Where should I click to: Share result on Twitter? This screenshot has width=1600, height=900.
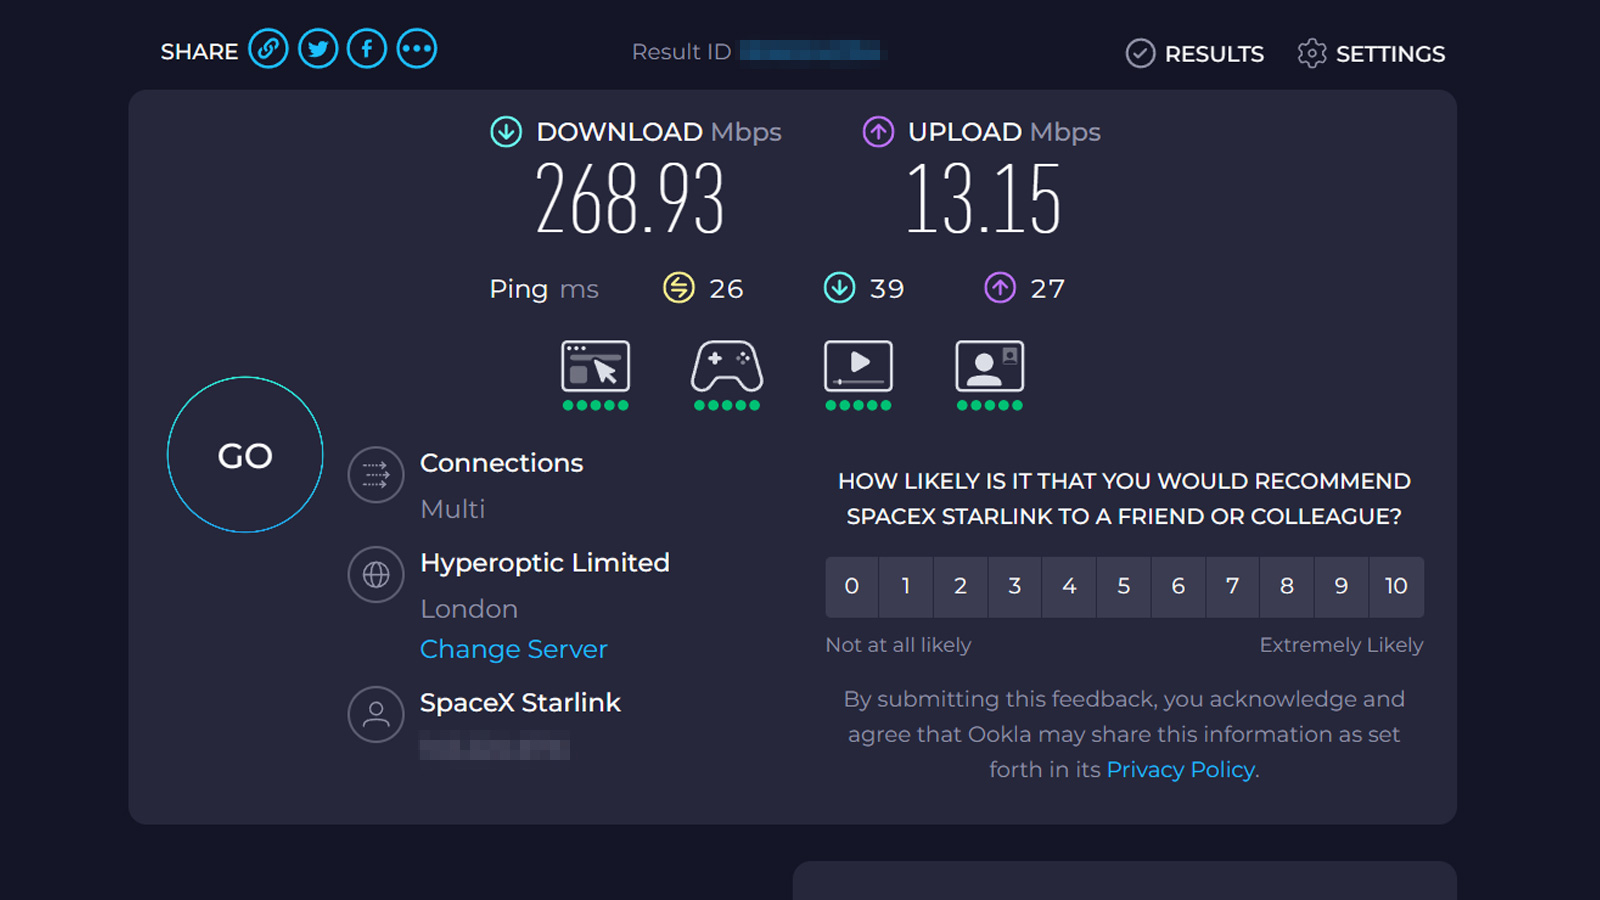tap(318, 49)
